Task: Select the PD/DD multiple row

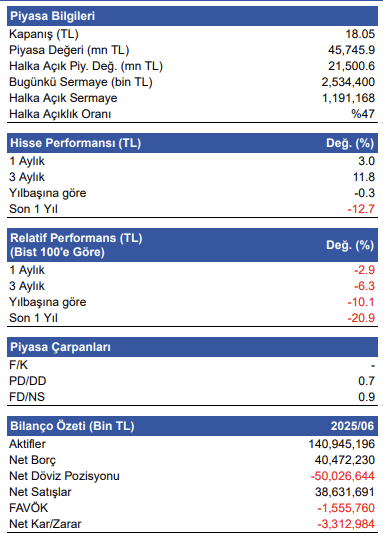Action: (192, 381)
